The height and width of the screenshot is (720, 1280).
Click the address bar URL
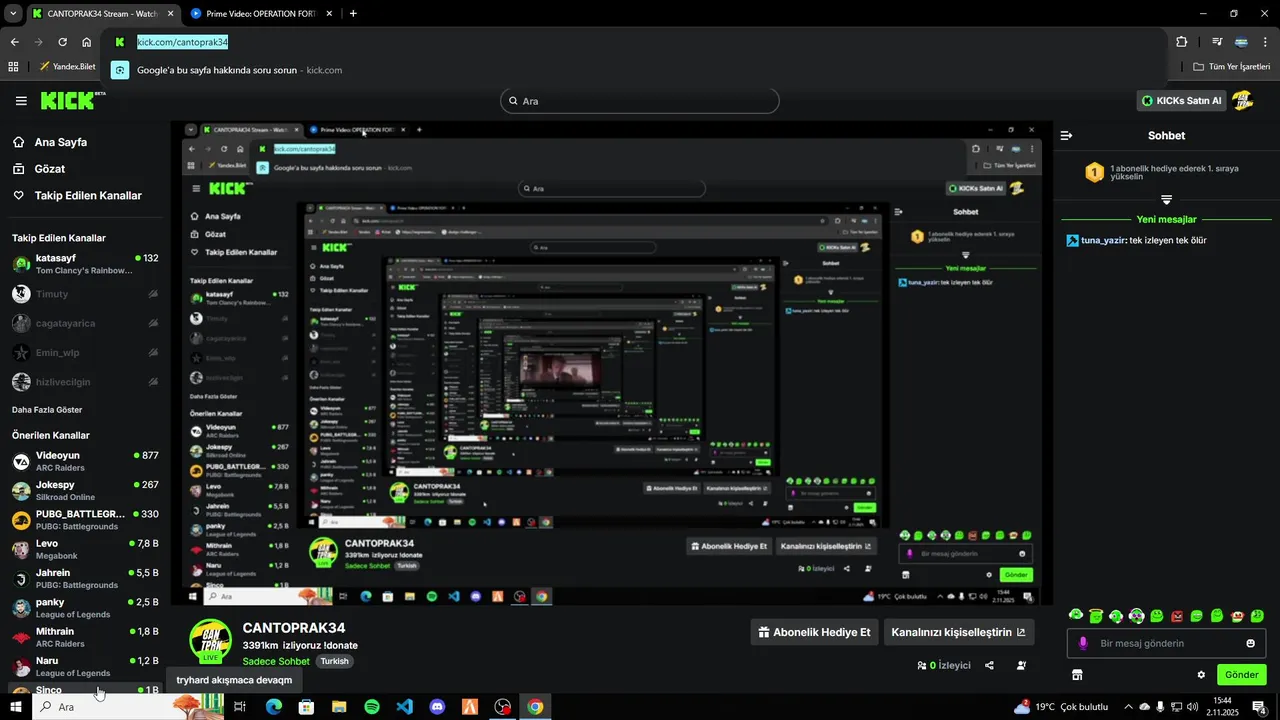point(182,42)
